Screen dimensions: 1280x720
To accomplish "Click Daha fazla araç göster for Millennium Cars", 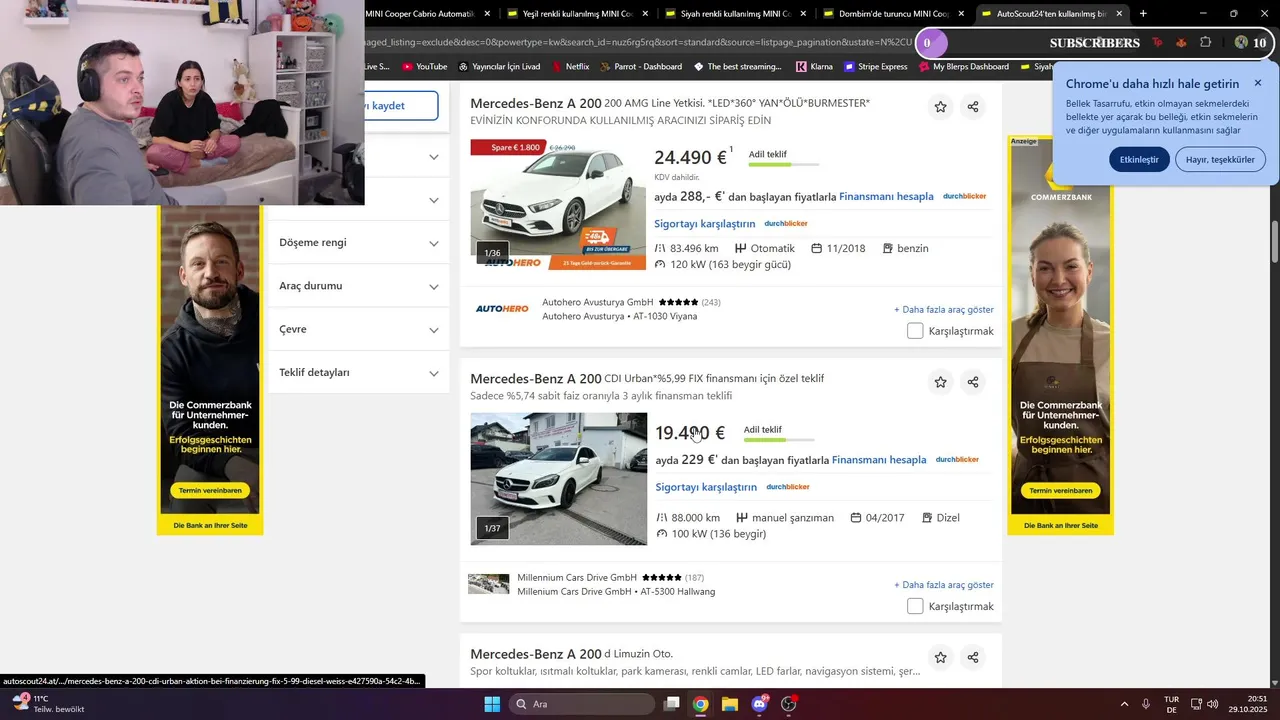I will [x=944, y=585].
